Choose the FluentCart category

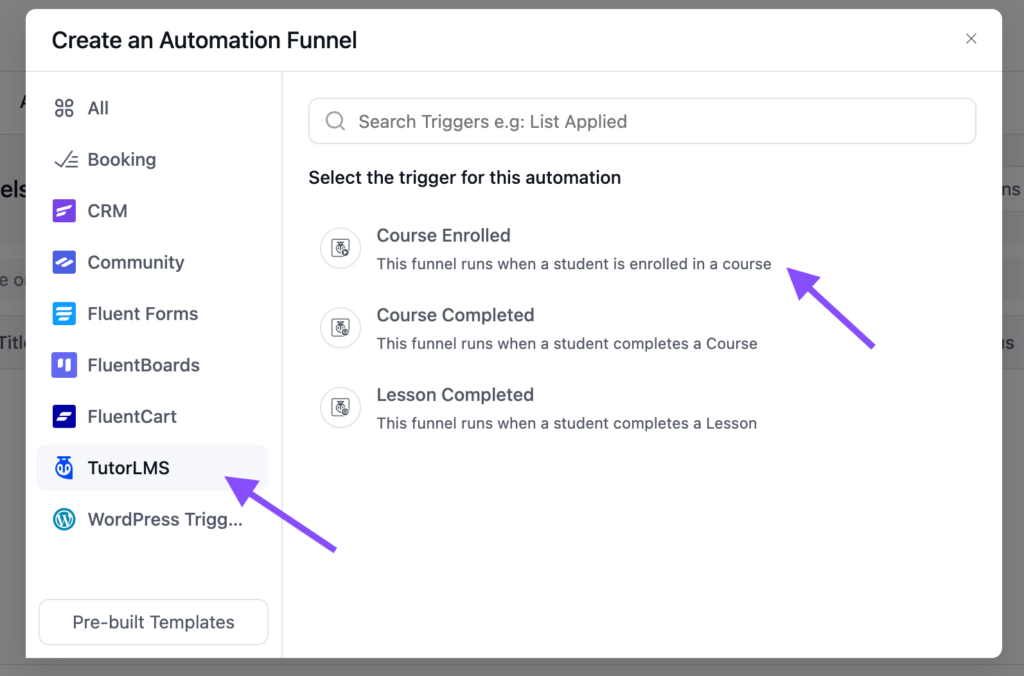click(x=152, y=416)
